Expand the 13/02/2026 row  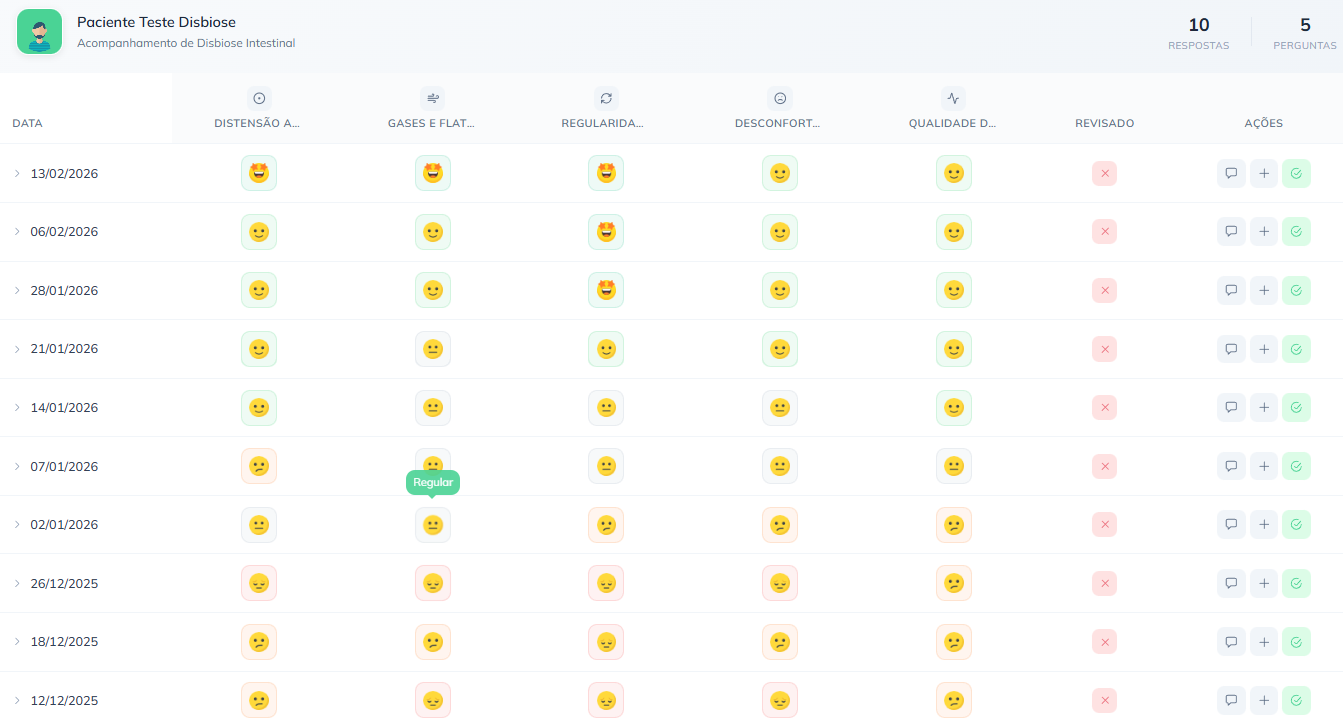coord(17,174)
